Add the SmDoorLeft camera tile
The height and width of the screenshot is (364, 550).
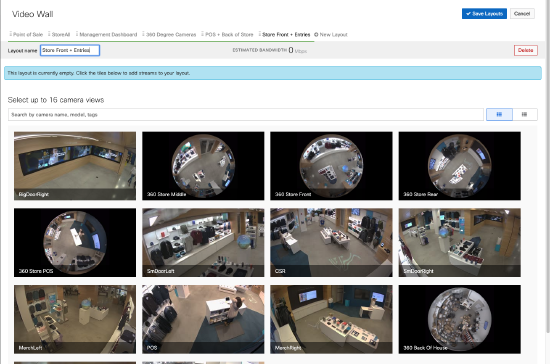click(203, 242)
